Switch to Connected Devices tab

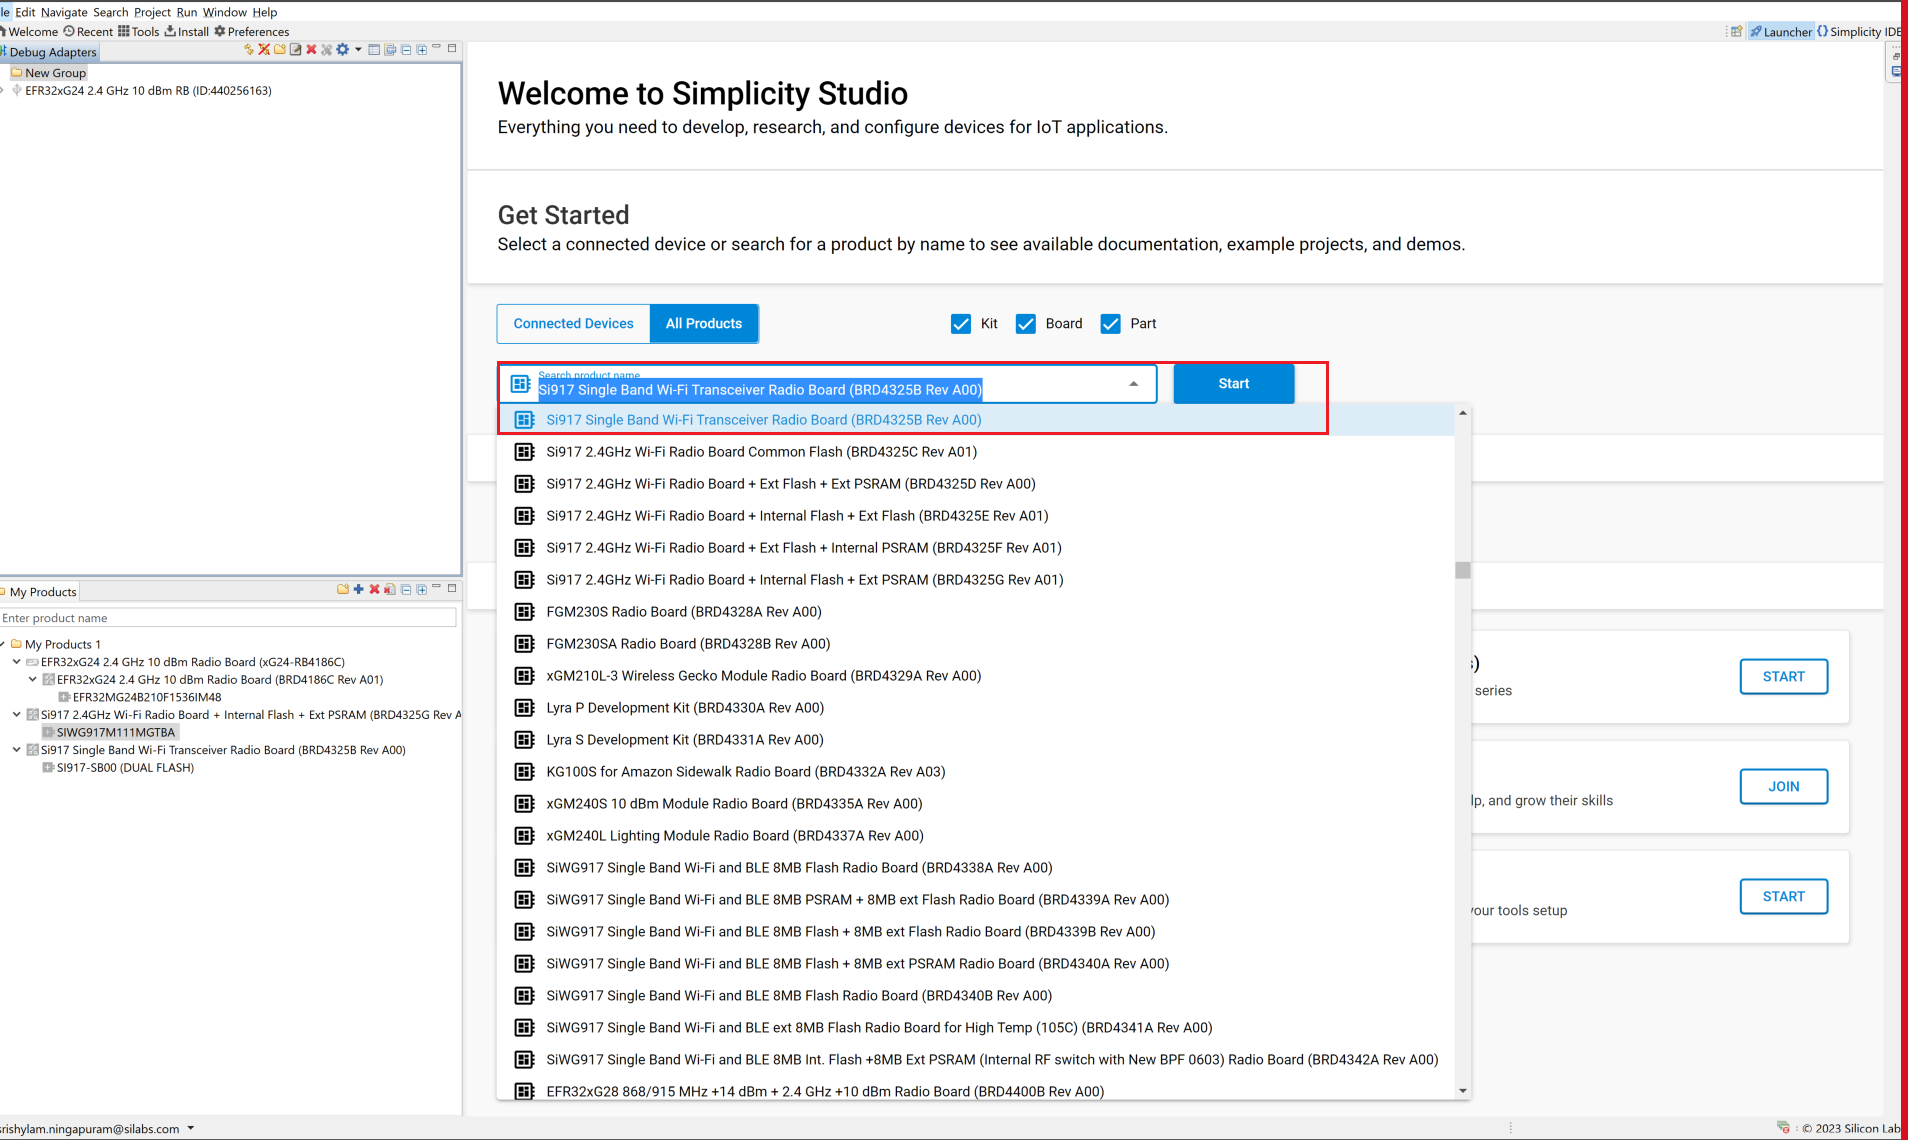tap(573, 324)
